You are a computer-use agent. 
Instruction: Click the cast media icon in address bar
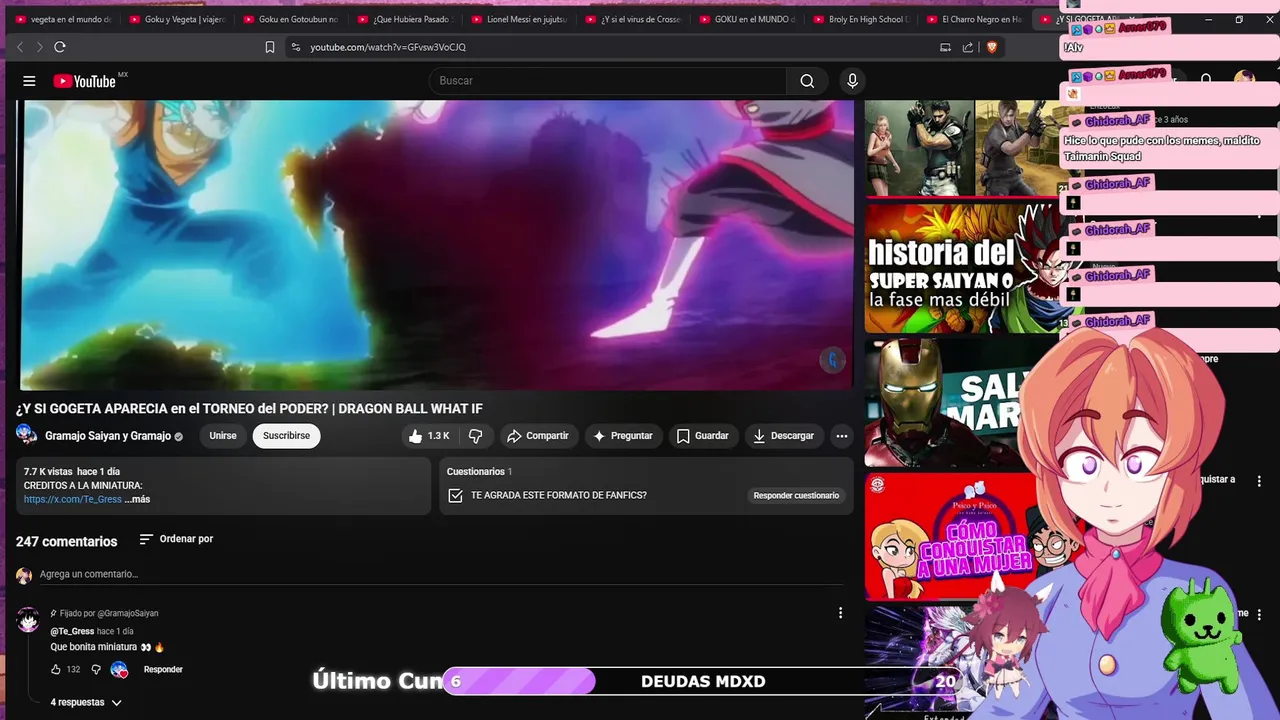point(945,47)
